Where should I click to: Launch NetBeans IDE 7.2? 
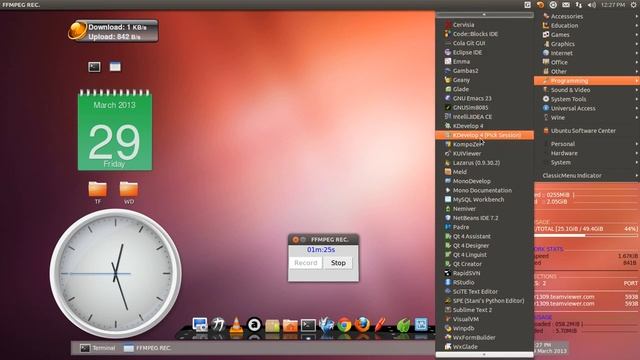484,218
